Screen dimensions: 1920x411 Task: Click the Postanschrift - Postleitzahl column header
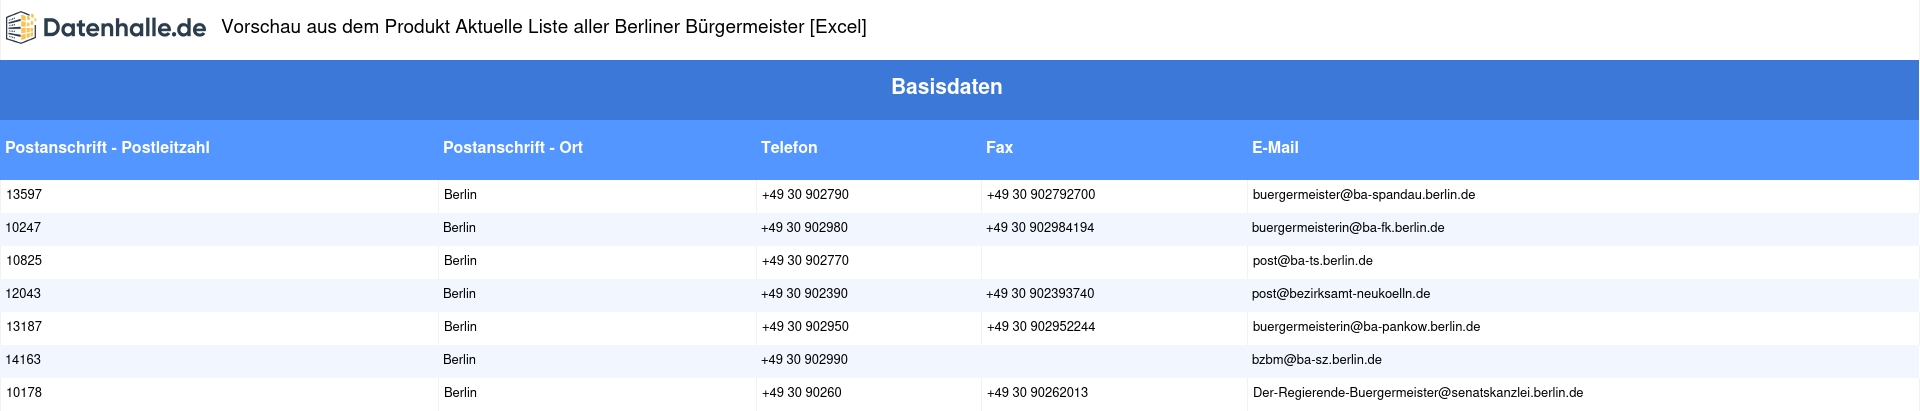tap(107, 147)
